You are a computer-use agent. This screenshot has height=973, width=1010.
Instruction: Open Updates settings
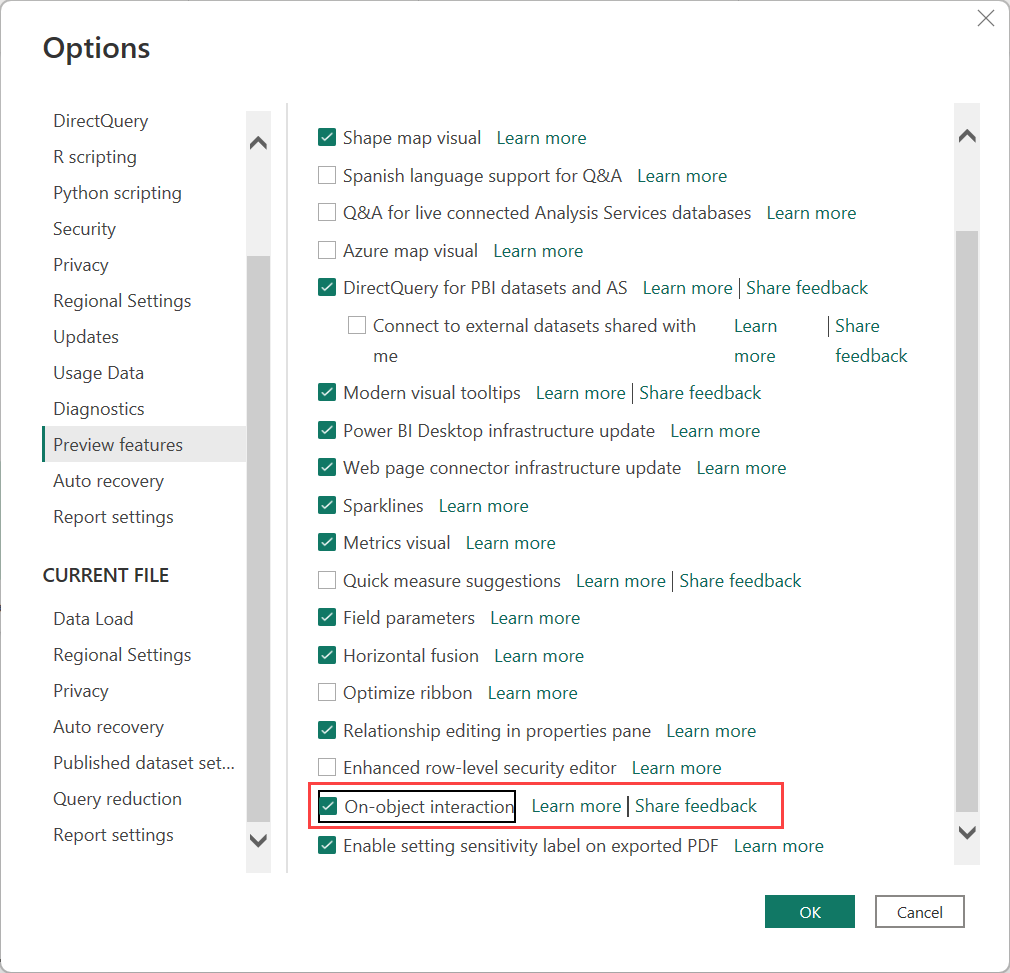(86, 337)
